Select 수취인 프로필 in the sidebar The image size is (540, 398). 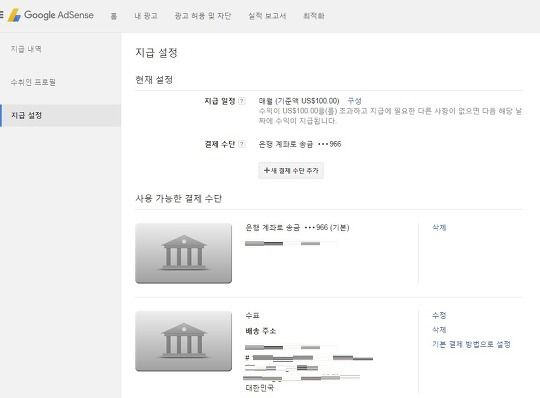point(33,82)
